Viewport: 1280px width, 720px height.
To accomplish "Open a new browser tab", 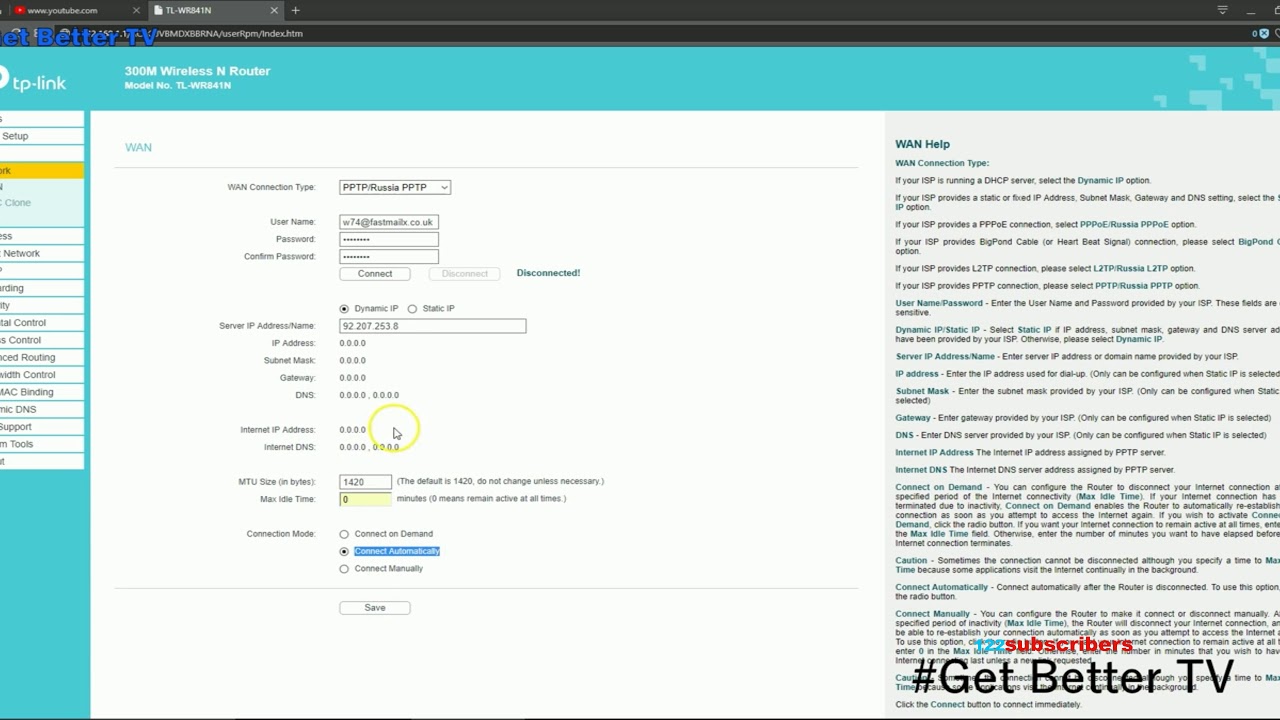I will point(295,10).
